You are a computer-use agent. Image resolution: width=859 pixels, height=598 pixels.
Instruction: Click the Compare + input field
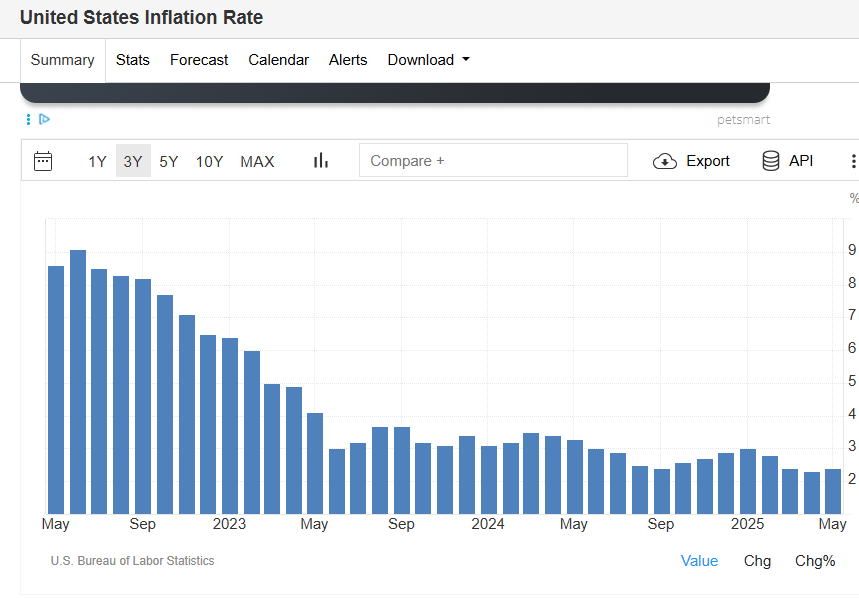pyautogui.click(x=493, y=161)
